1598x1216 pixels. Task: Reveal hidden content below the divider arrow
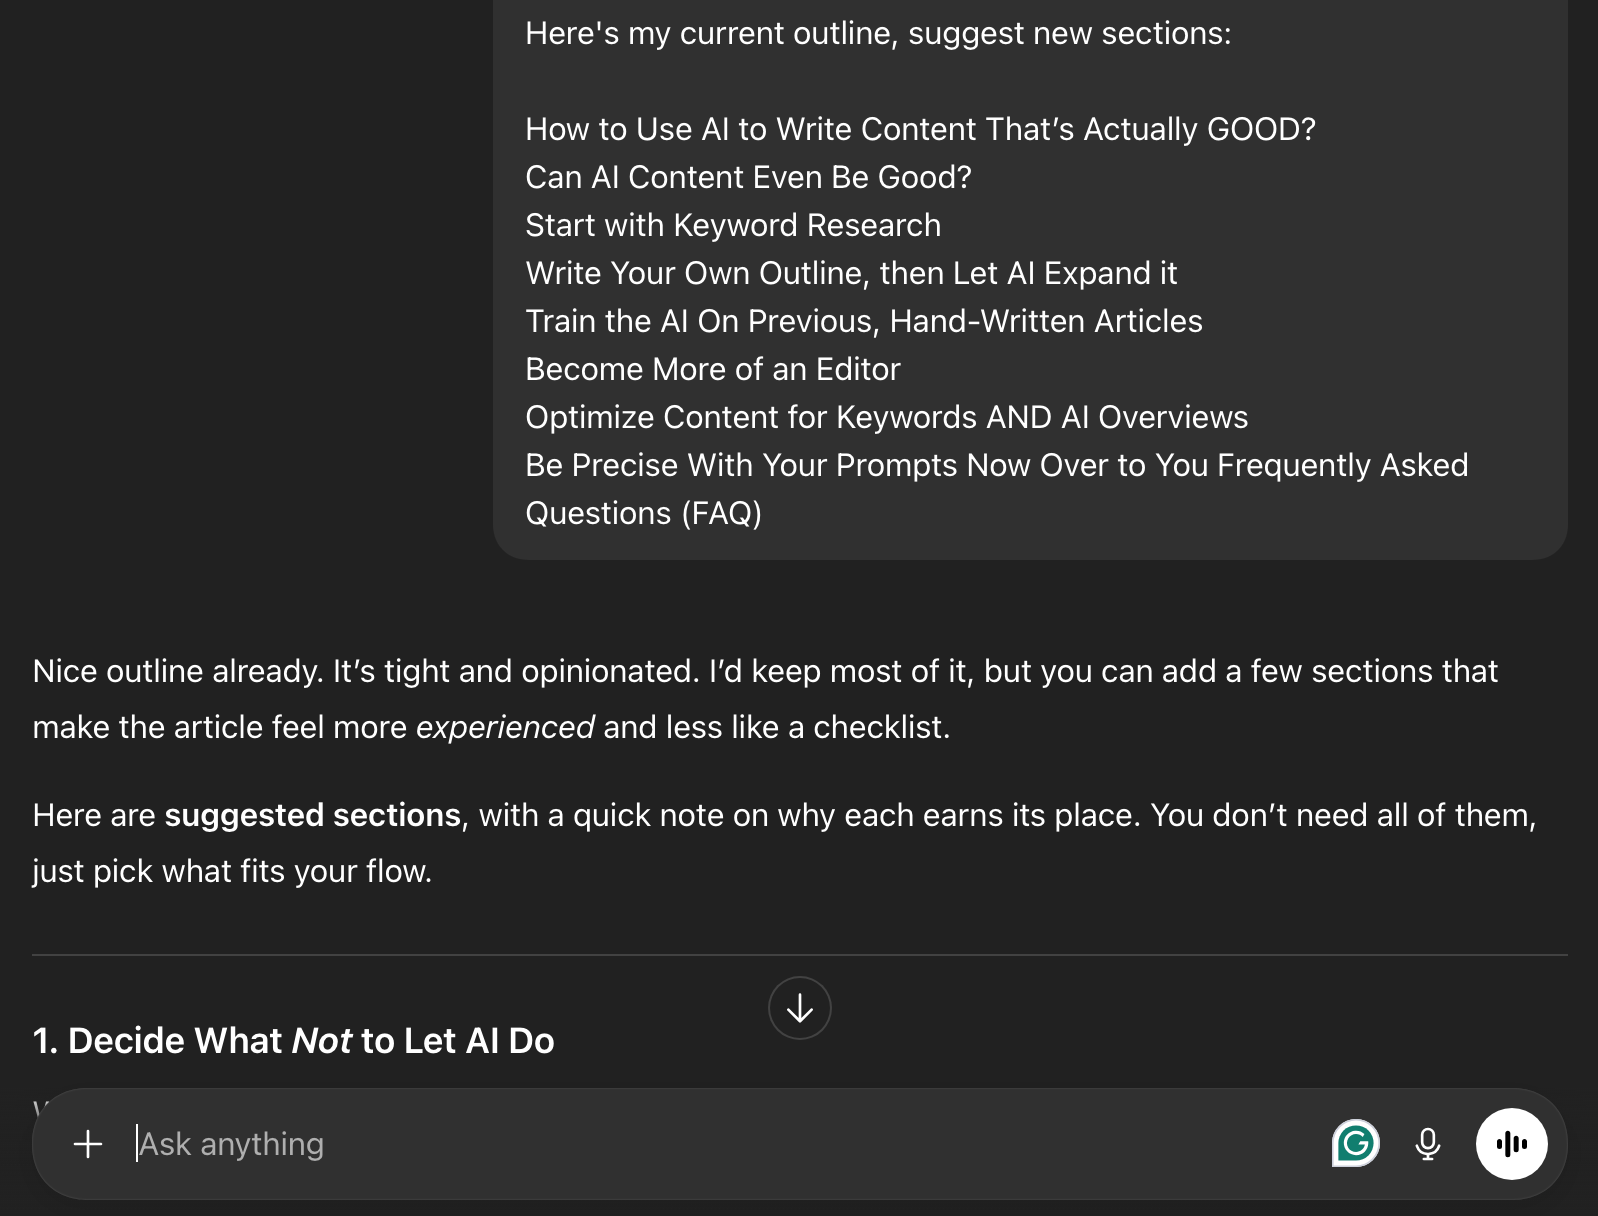tap(798, 1008)
